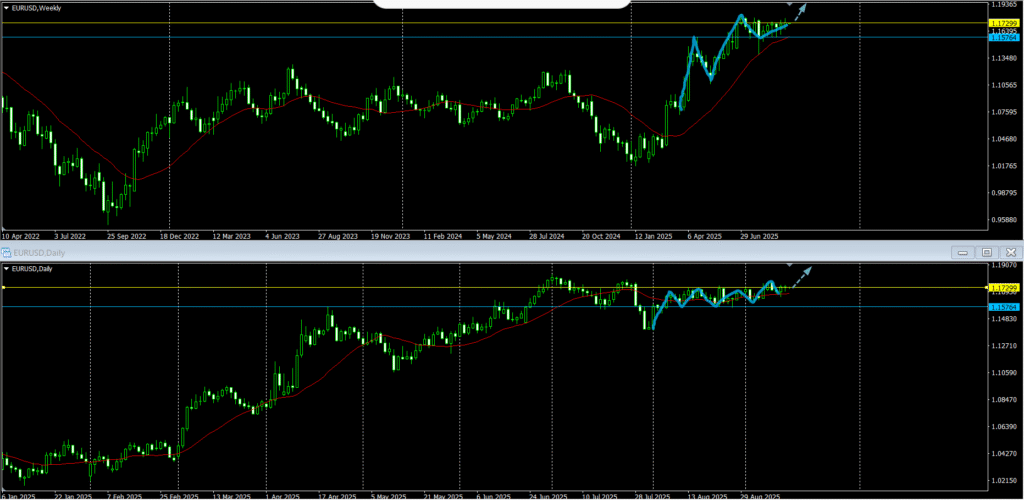Expand the EURUSD,Weekly chart dropdown triangle
The image size is (1024, 500).
(6, 6)
